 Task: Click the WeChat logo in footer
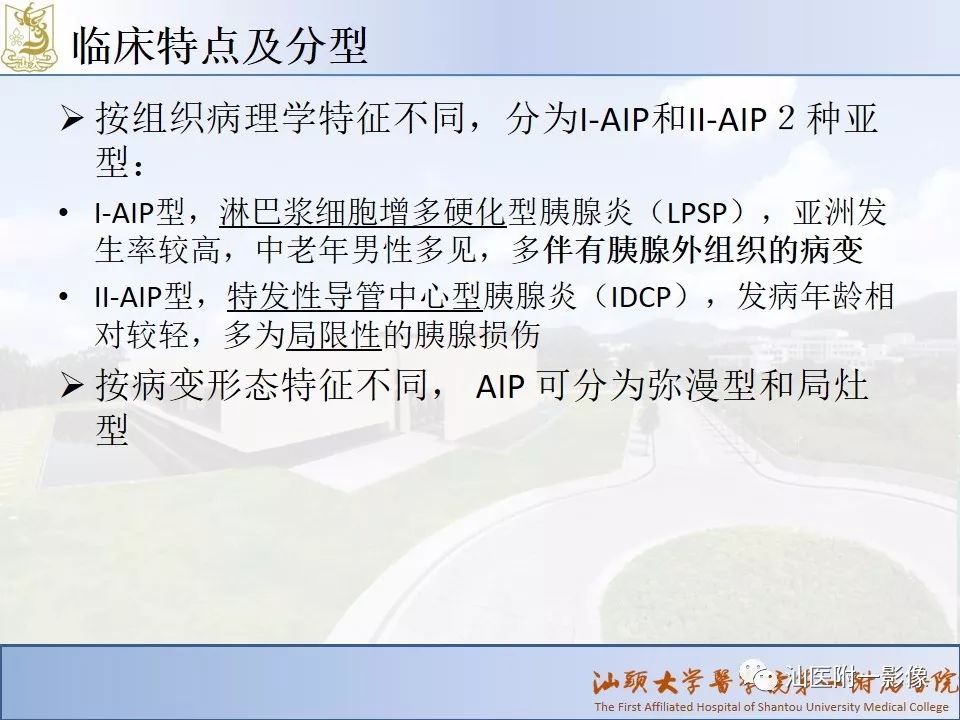point(759,676)
